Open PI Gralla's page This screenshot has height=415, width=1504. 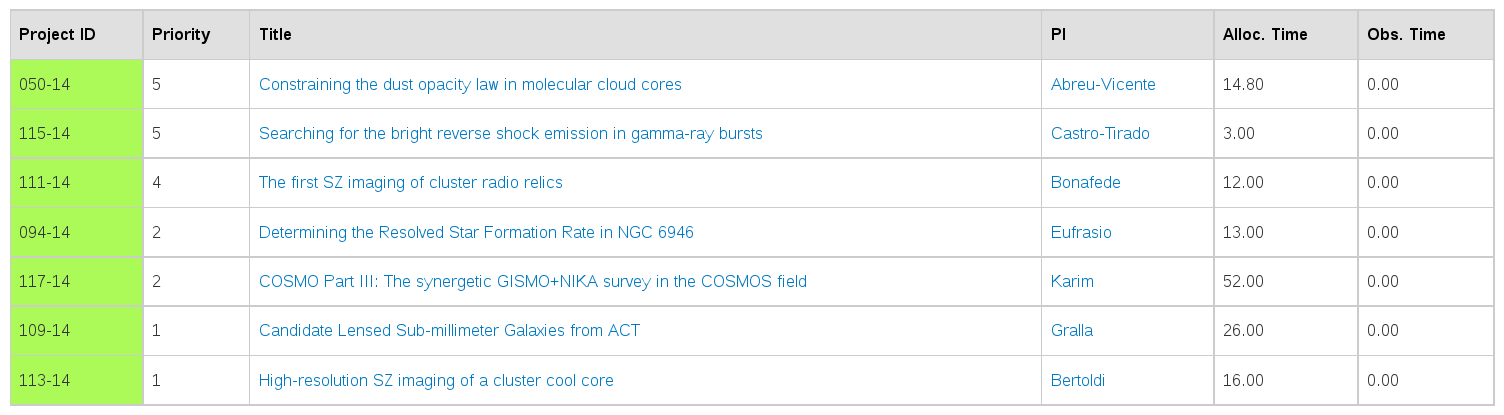tap(1072, 330)
